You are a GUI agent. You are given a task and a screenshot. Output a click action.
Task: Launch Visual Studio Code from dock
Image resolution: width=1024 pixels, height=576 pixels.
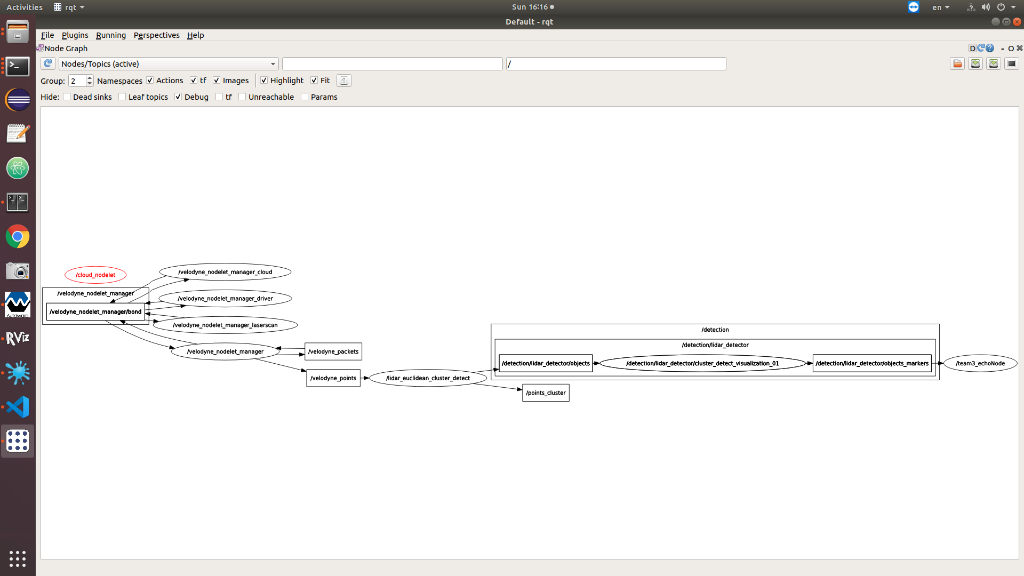point(18,407)
